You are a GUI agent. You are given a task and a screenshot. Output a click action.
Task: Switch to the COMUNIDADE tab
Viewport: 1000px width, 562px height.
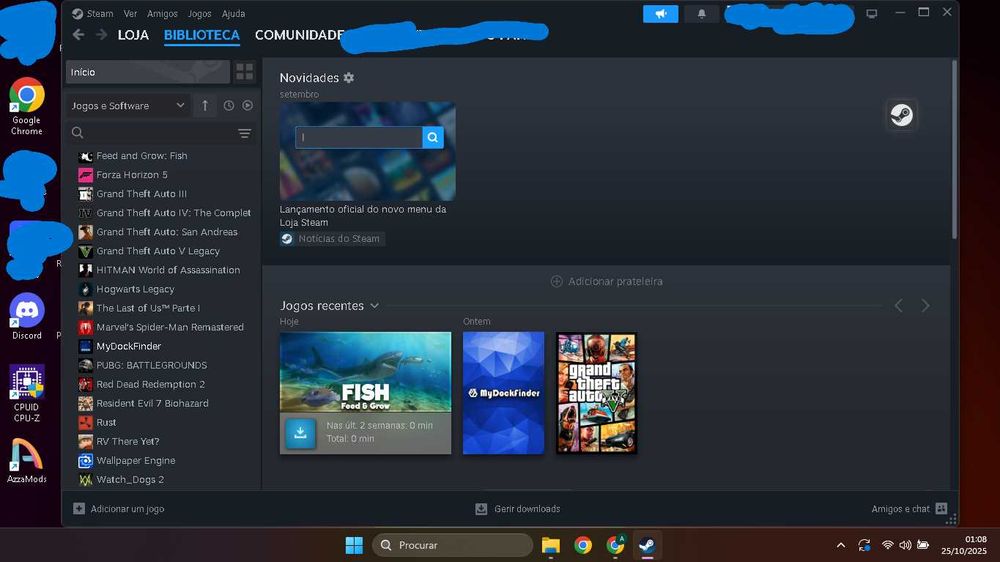pos(298,35)
